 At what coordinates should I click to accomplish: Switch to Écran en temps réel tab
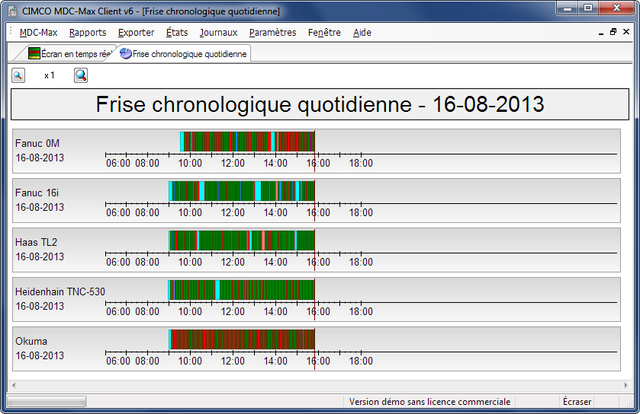pos(69,53)
